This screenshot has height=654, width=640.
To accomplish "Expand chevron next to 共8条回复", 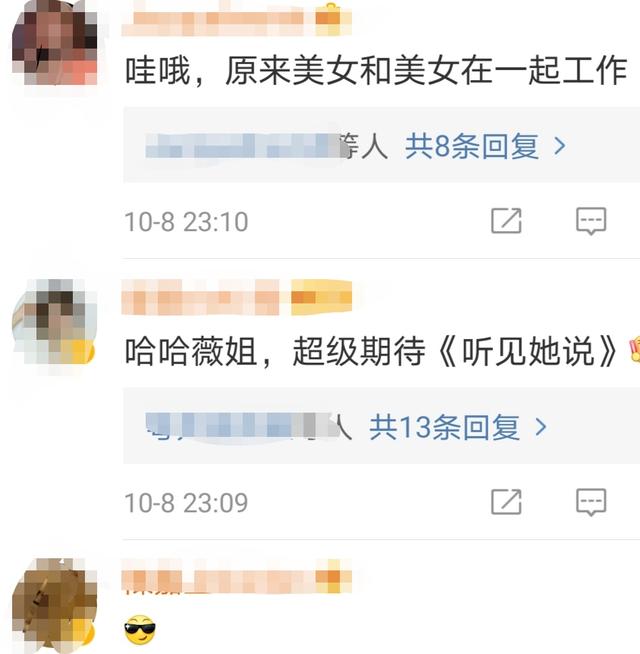I will click(x=559, y=146).
